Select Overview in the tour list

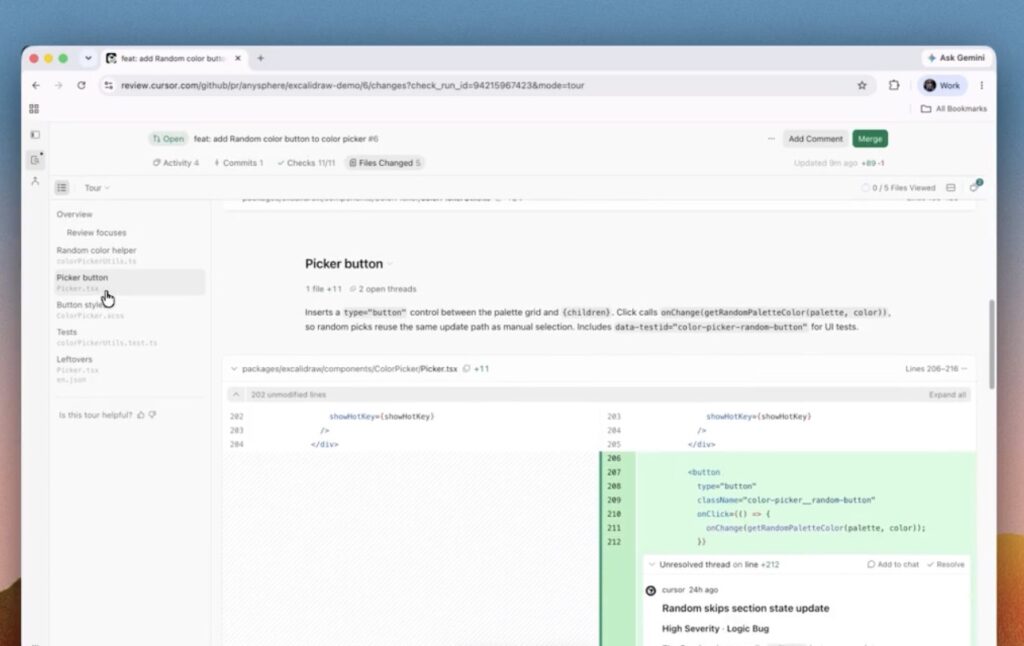click(x=74, y=214)
